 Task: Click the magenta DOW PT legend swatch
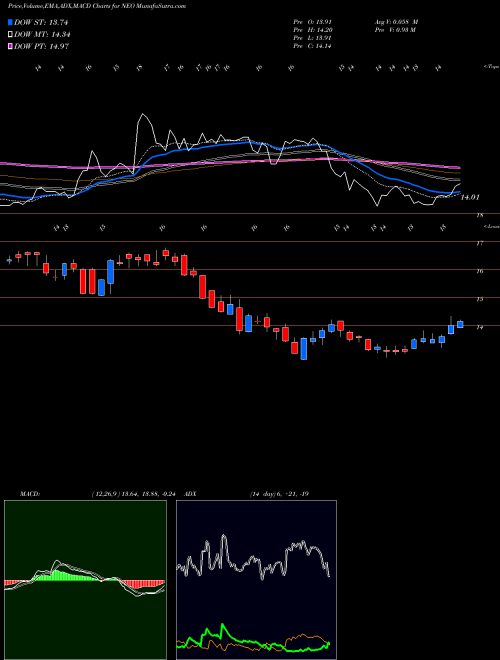coord(11,47)
